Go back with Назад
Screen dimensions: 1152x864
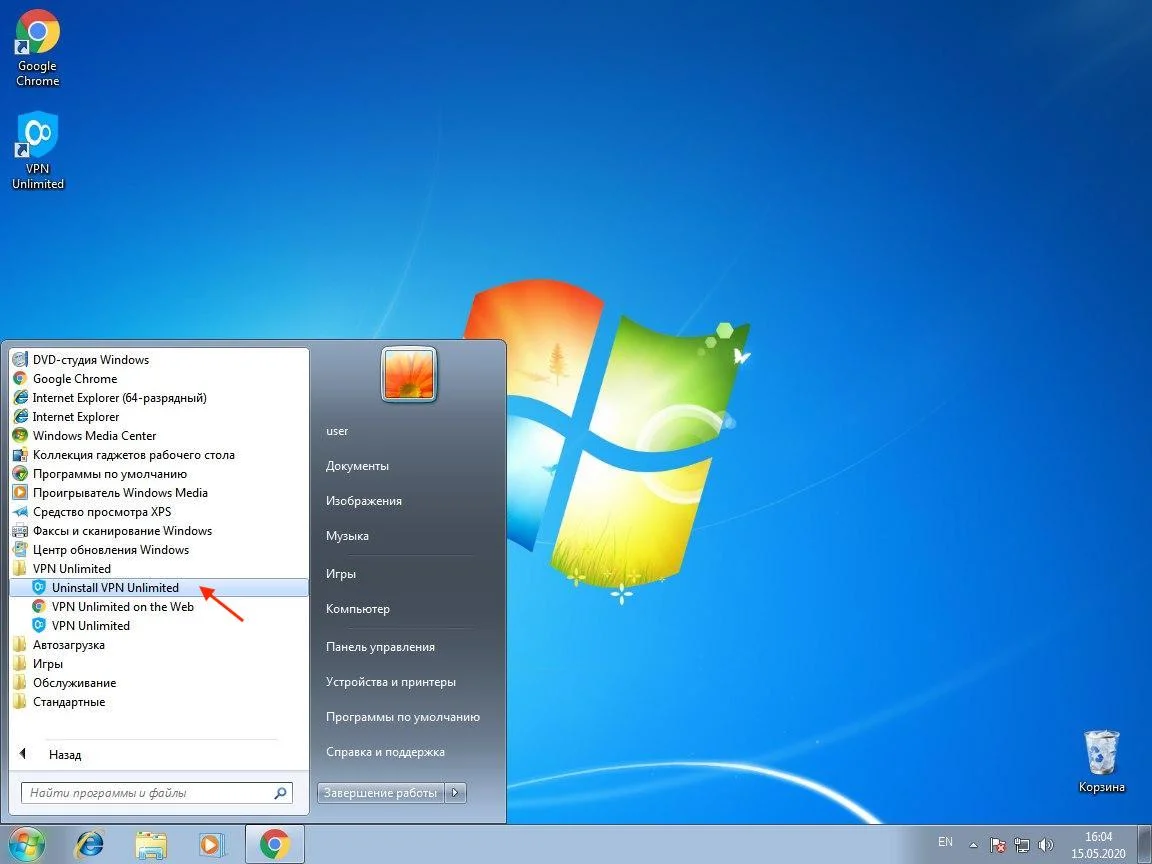coord(64,755)
